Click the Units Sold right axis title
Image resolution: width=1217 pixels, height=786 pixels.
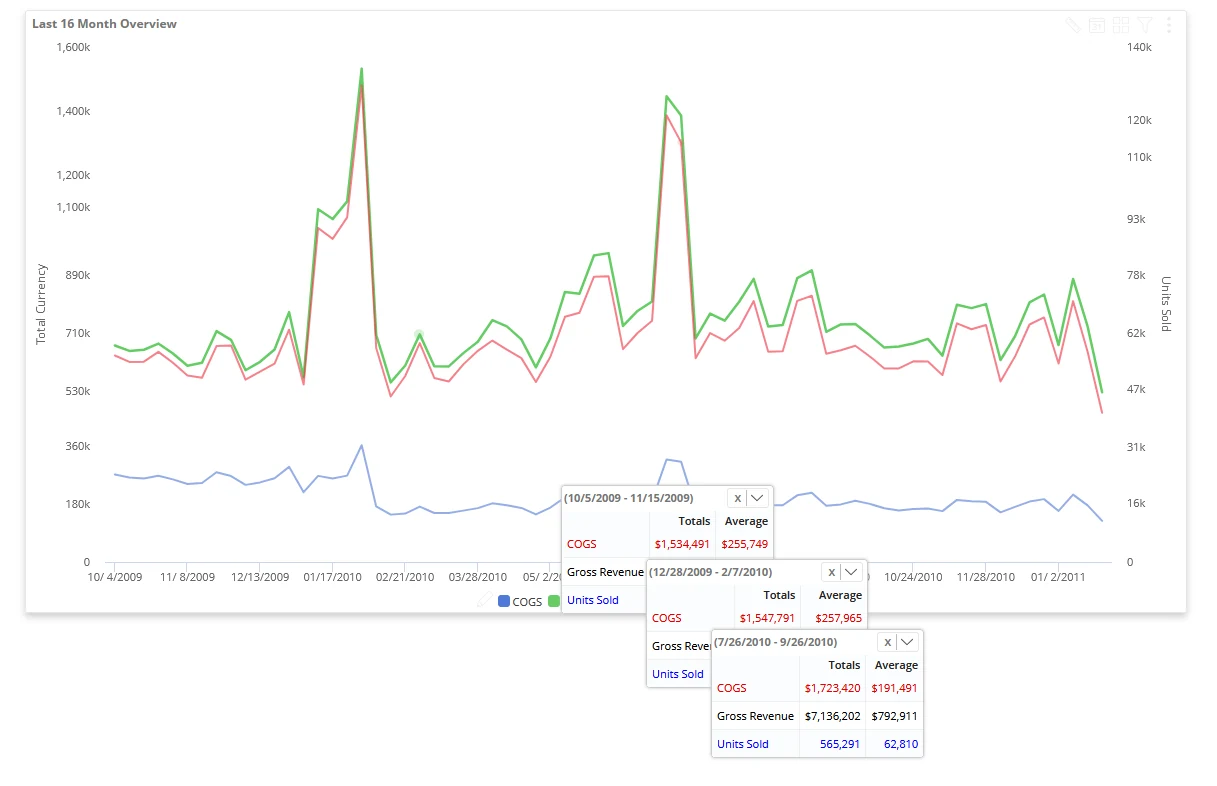click(x=1165, y=304)
